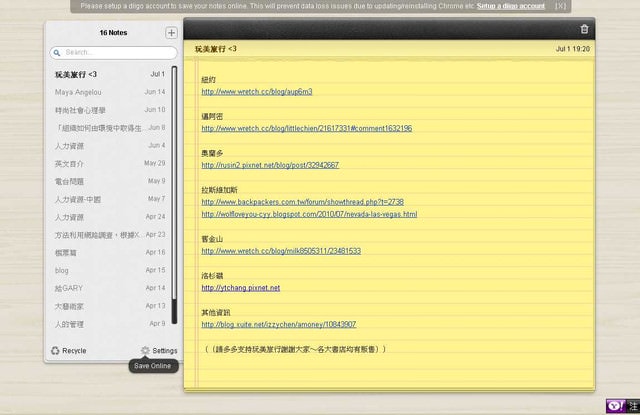Open the note dated Apr 23
Image resolution: width=640 pixels, height=415 pixels.
pos(110,235)
